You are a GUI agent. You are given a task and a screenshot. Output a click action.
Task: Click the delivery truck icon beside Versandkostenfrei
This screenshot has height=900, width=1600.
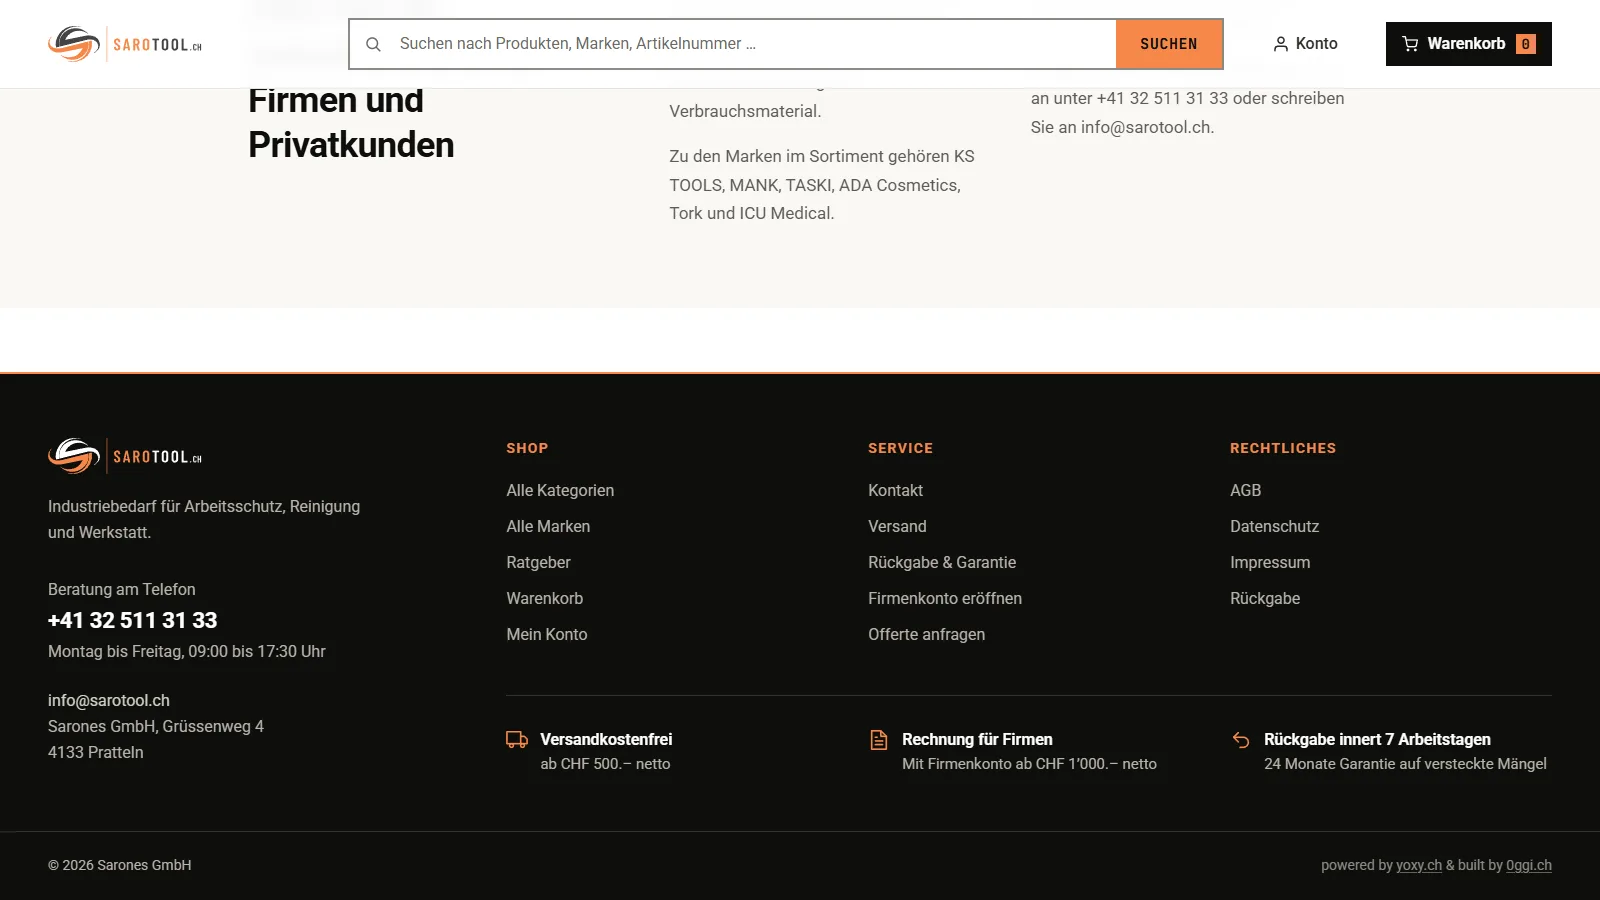pyautogui.click(x=517, y=740)
